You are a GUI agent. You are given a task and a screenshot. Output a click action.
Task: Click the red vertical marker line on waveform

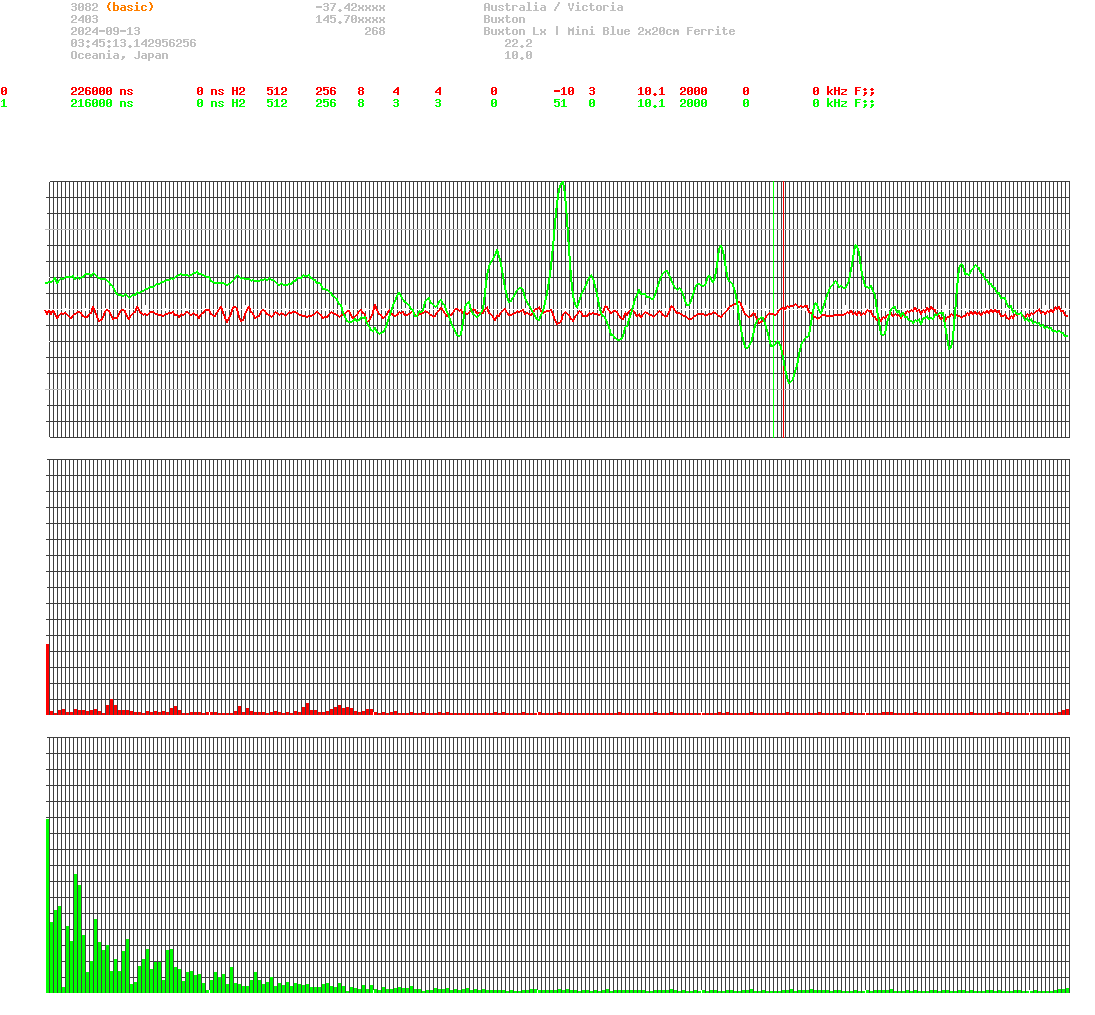(784, 309)
